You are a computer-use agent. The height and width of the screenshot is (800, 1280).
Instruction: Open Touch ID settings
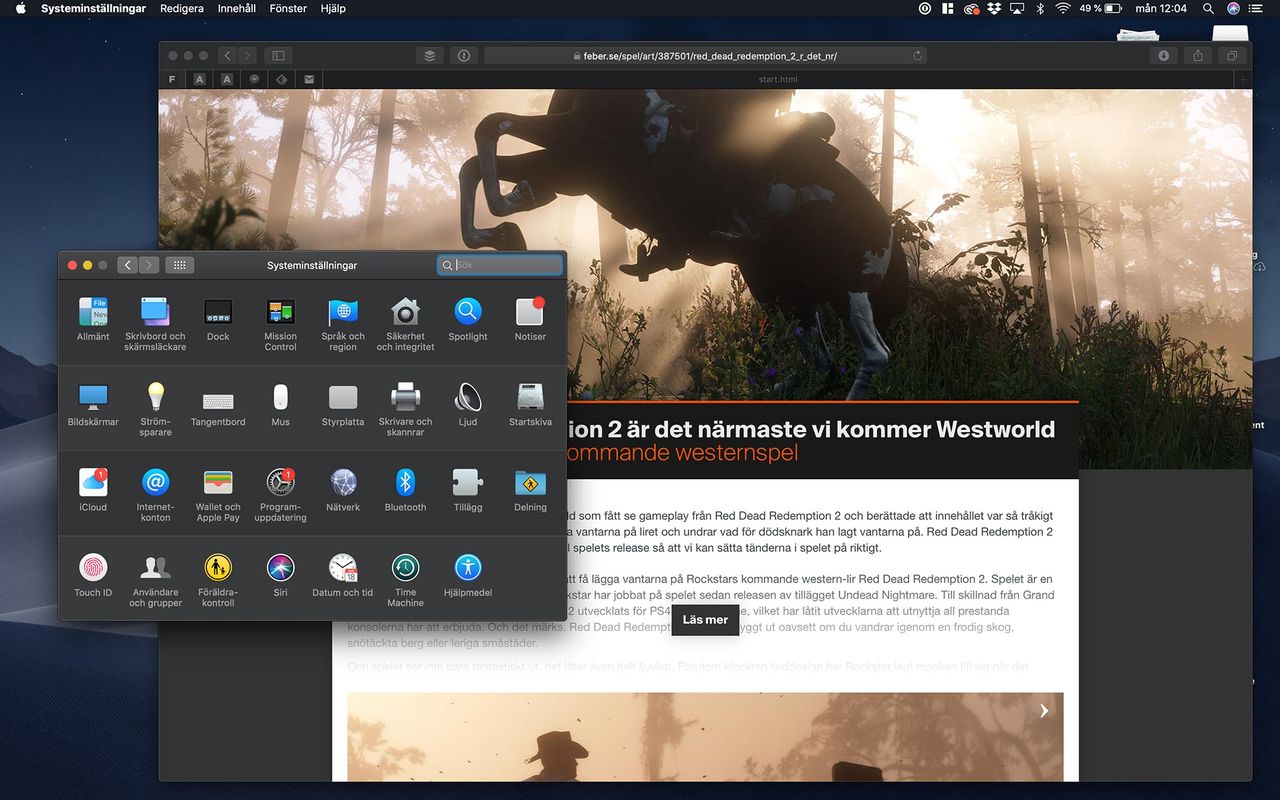point(93,575)
